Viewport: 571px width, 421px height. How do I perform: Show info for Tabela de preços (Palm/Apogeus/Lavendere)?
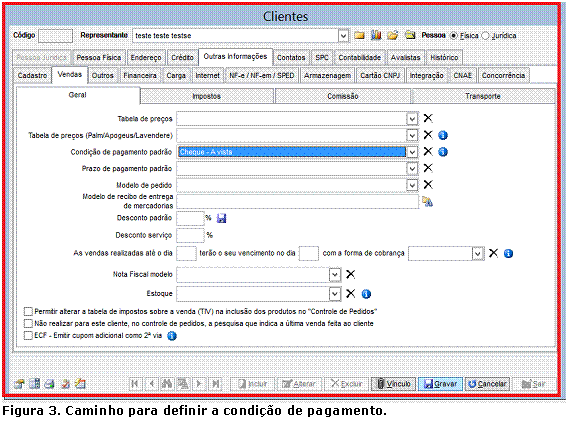[x=443, y=135]
